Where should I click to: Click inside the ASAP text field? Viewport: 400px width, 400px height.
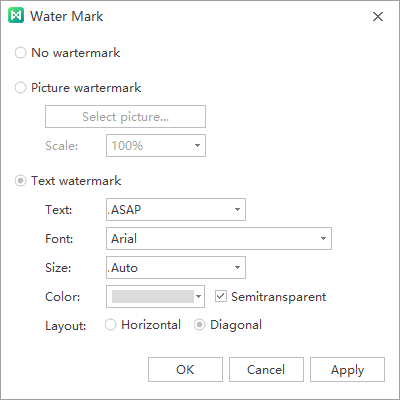169,210
